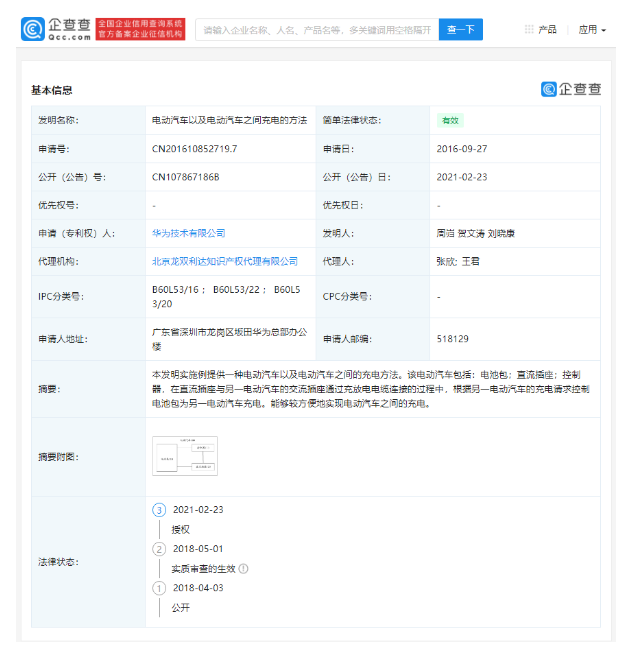Click the 企查查 Qcc.com logo in header
The width and height of the screenshot is (633, 651).
pyautogui.click(x=56, y=29)
